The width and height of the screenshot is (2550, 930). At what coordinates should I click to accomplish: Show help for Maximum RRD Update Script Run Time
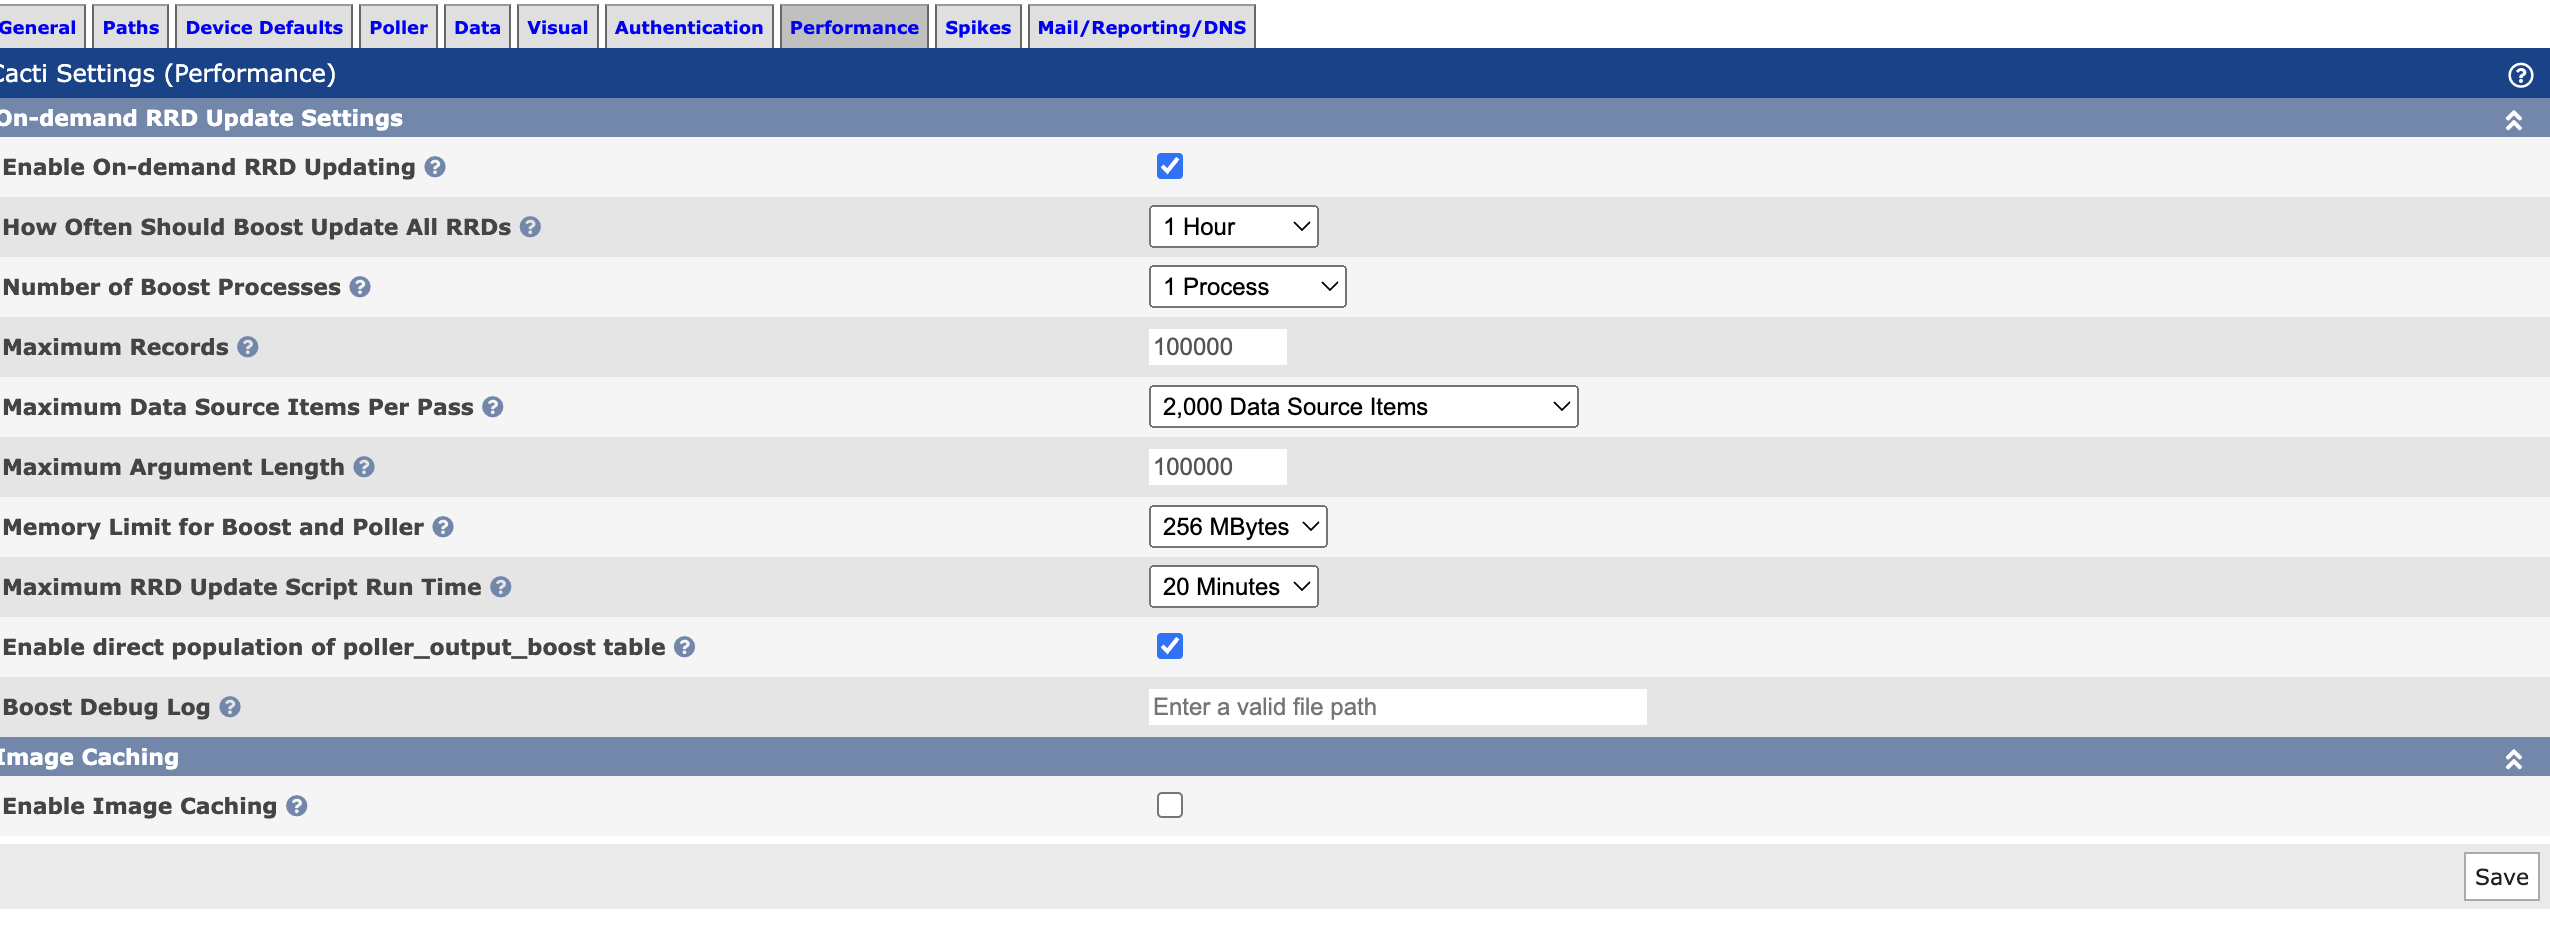[x=501, y=587]
